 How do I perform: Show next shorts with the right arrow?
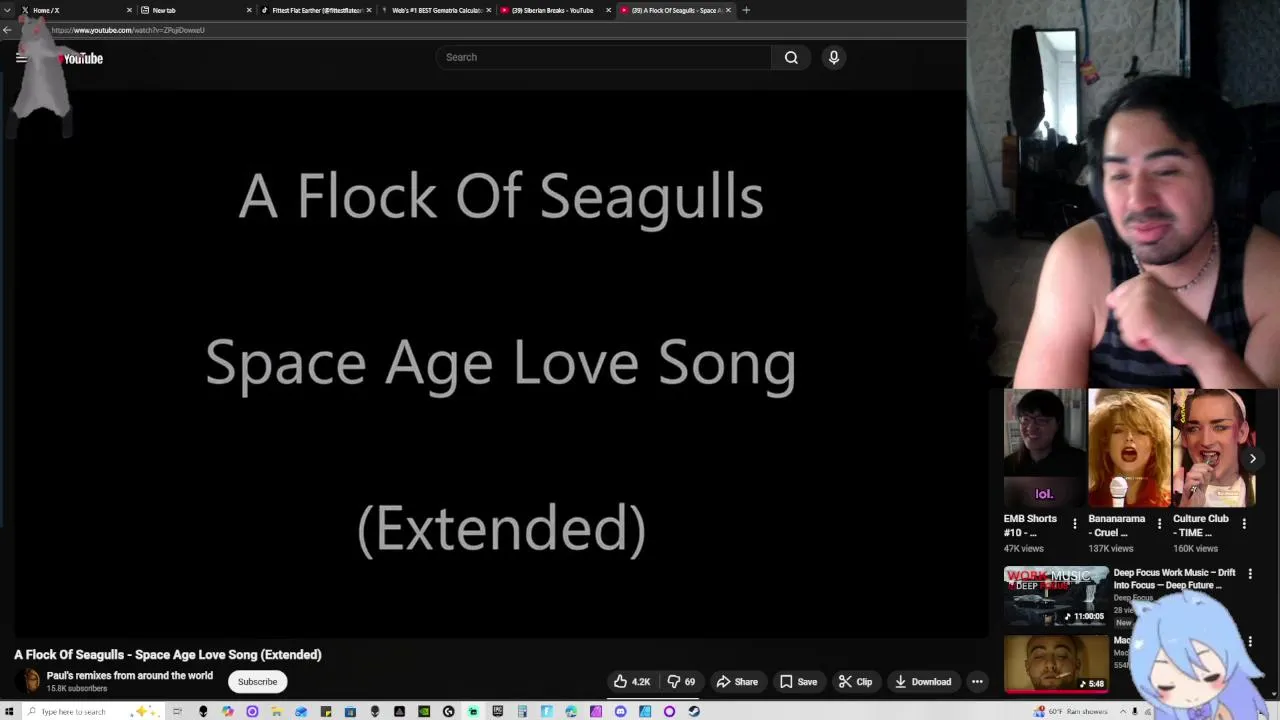pyautogui.click(x=1252, y=458)
